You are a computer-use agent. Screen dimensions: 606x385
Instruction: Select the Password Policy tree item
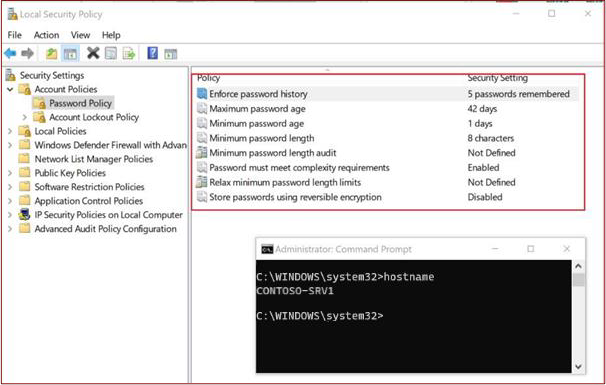pyautogui.click(x=80, y=103)
